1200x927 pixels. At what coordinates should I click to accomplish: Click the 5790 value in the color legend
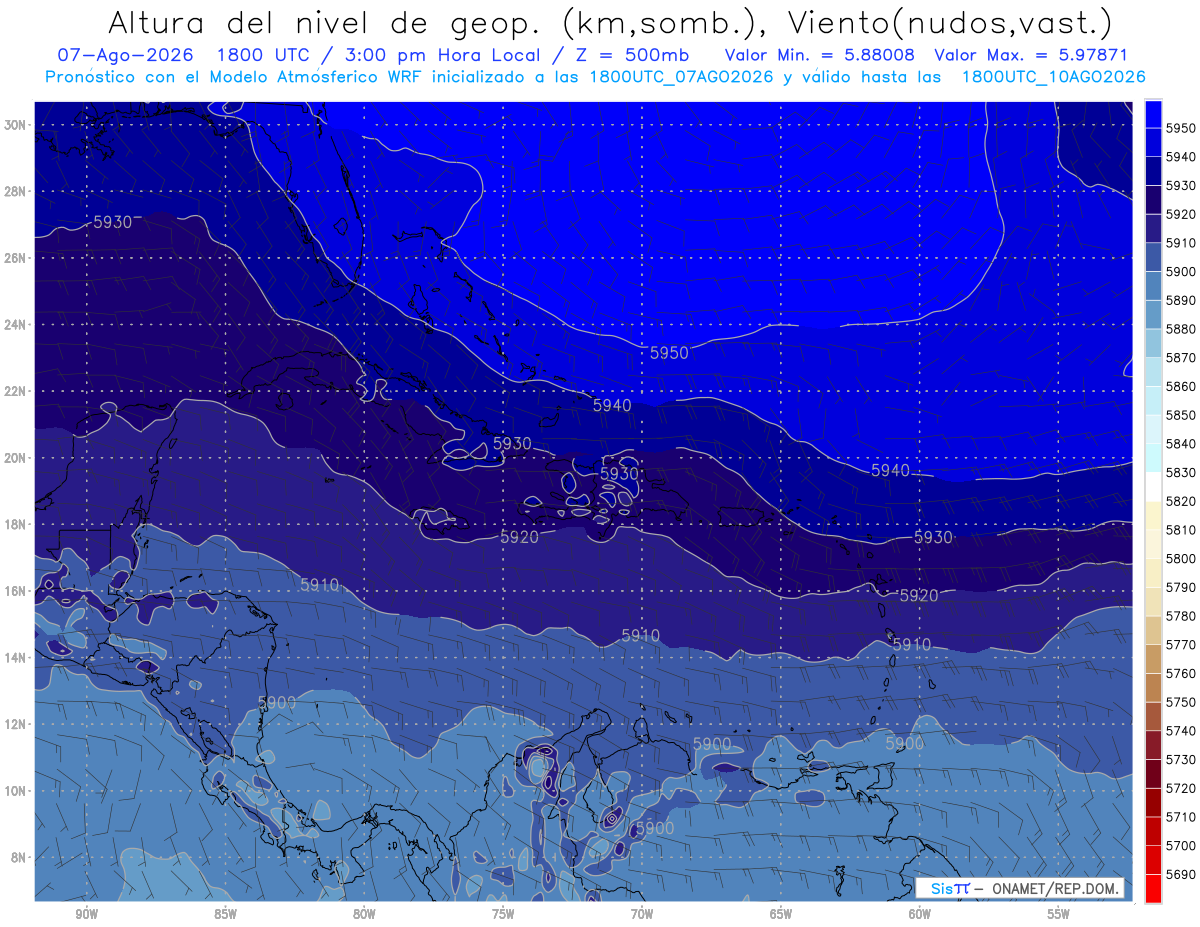pyautogui.click(x=1180, y=587)
